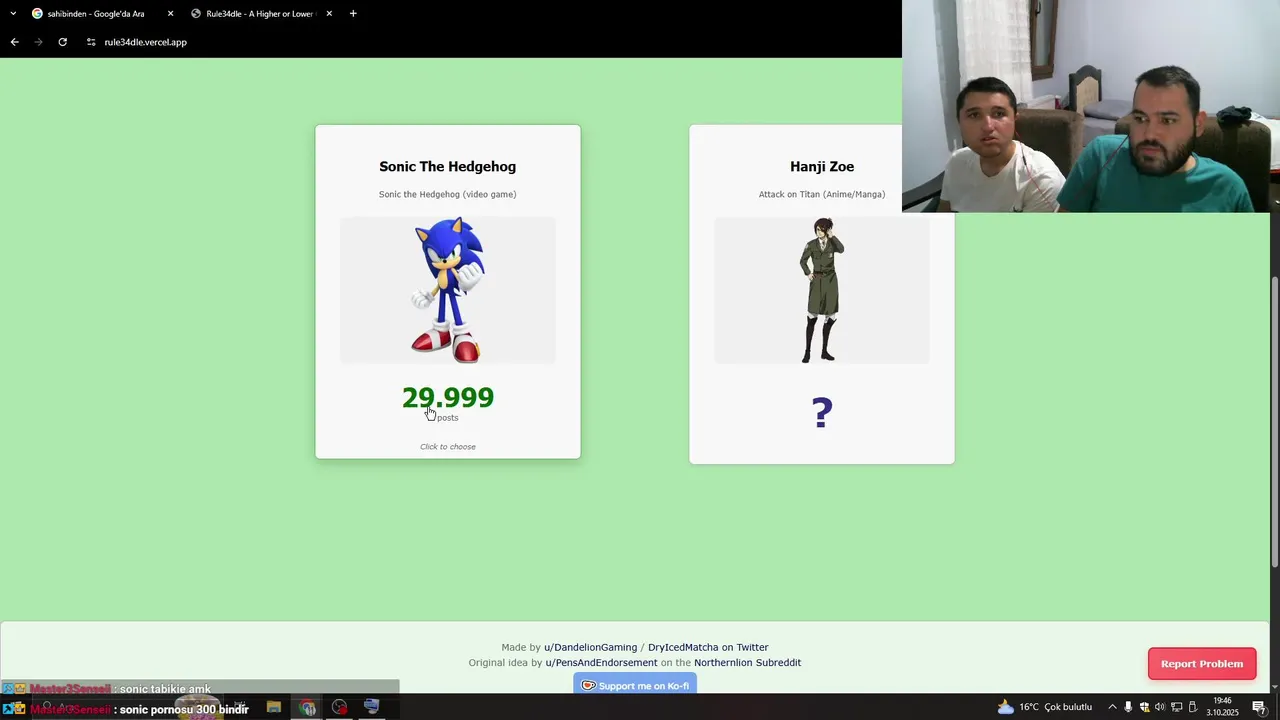This screenshot has height=720, width=1280.
Task: Open the u/PensAndEndorsement link
Action: 601,663
